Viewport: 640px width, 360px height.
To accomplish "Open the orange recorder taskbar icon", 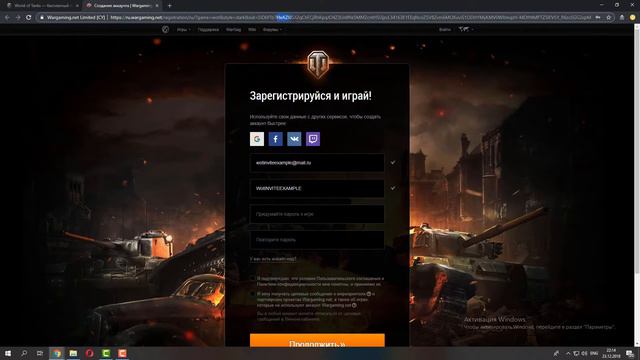I will point(122,353).
